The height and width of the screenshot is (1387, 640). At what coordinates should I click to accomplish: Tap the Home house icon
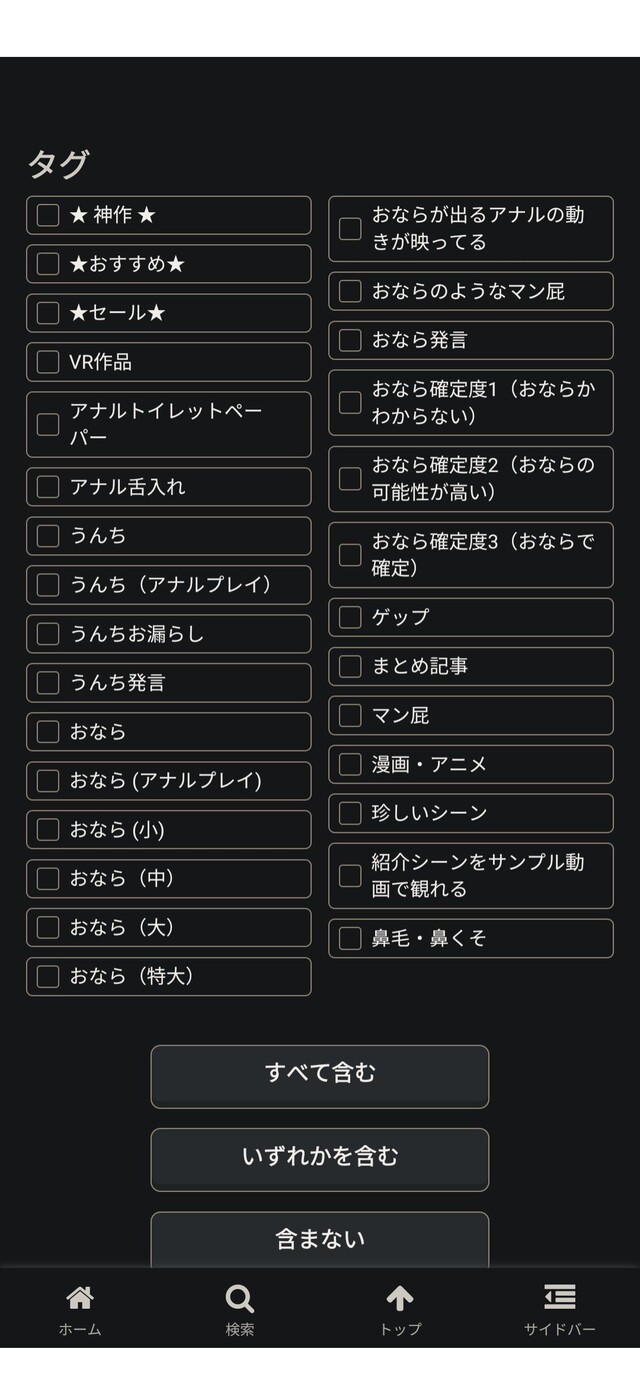pos(80,1298)
